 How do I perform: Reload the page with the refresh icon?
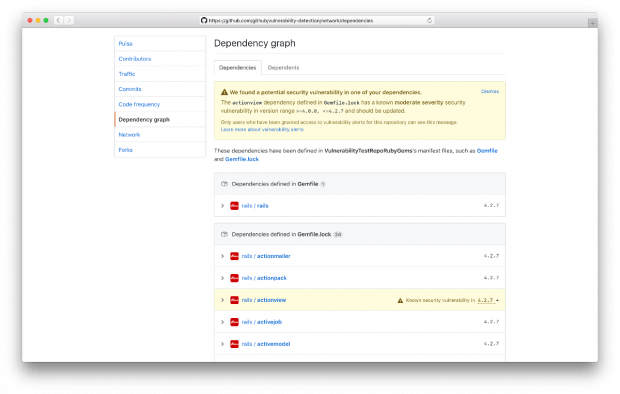click(x=429, y=20)
